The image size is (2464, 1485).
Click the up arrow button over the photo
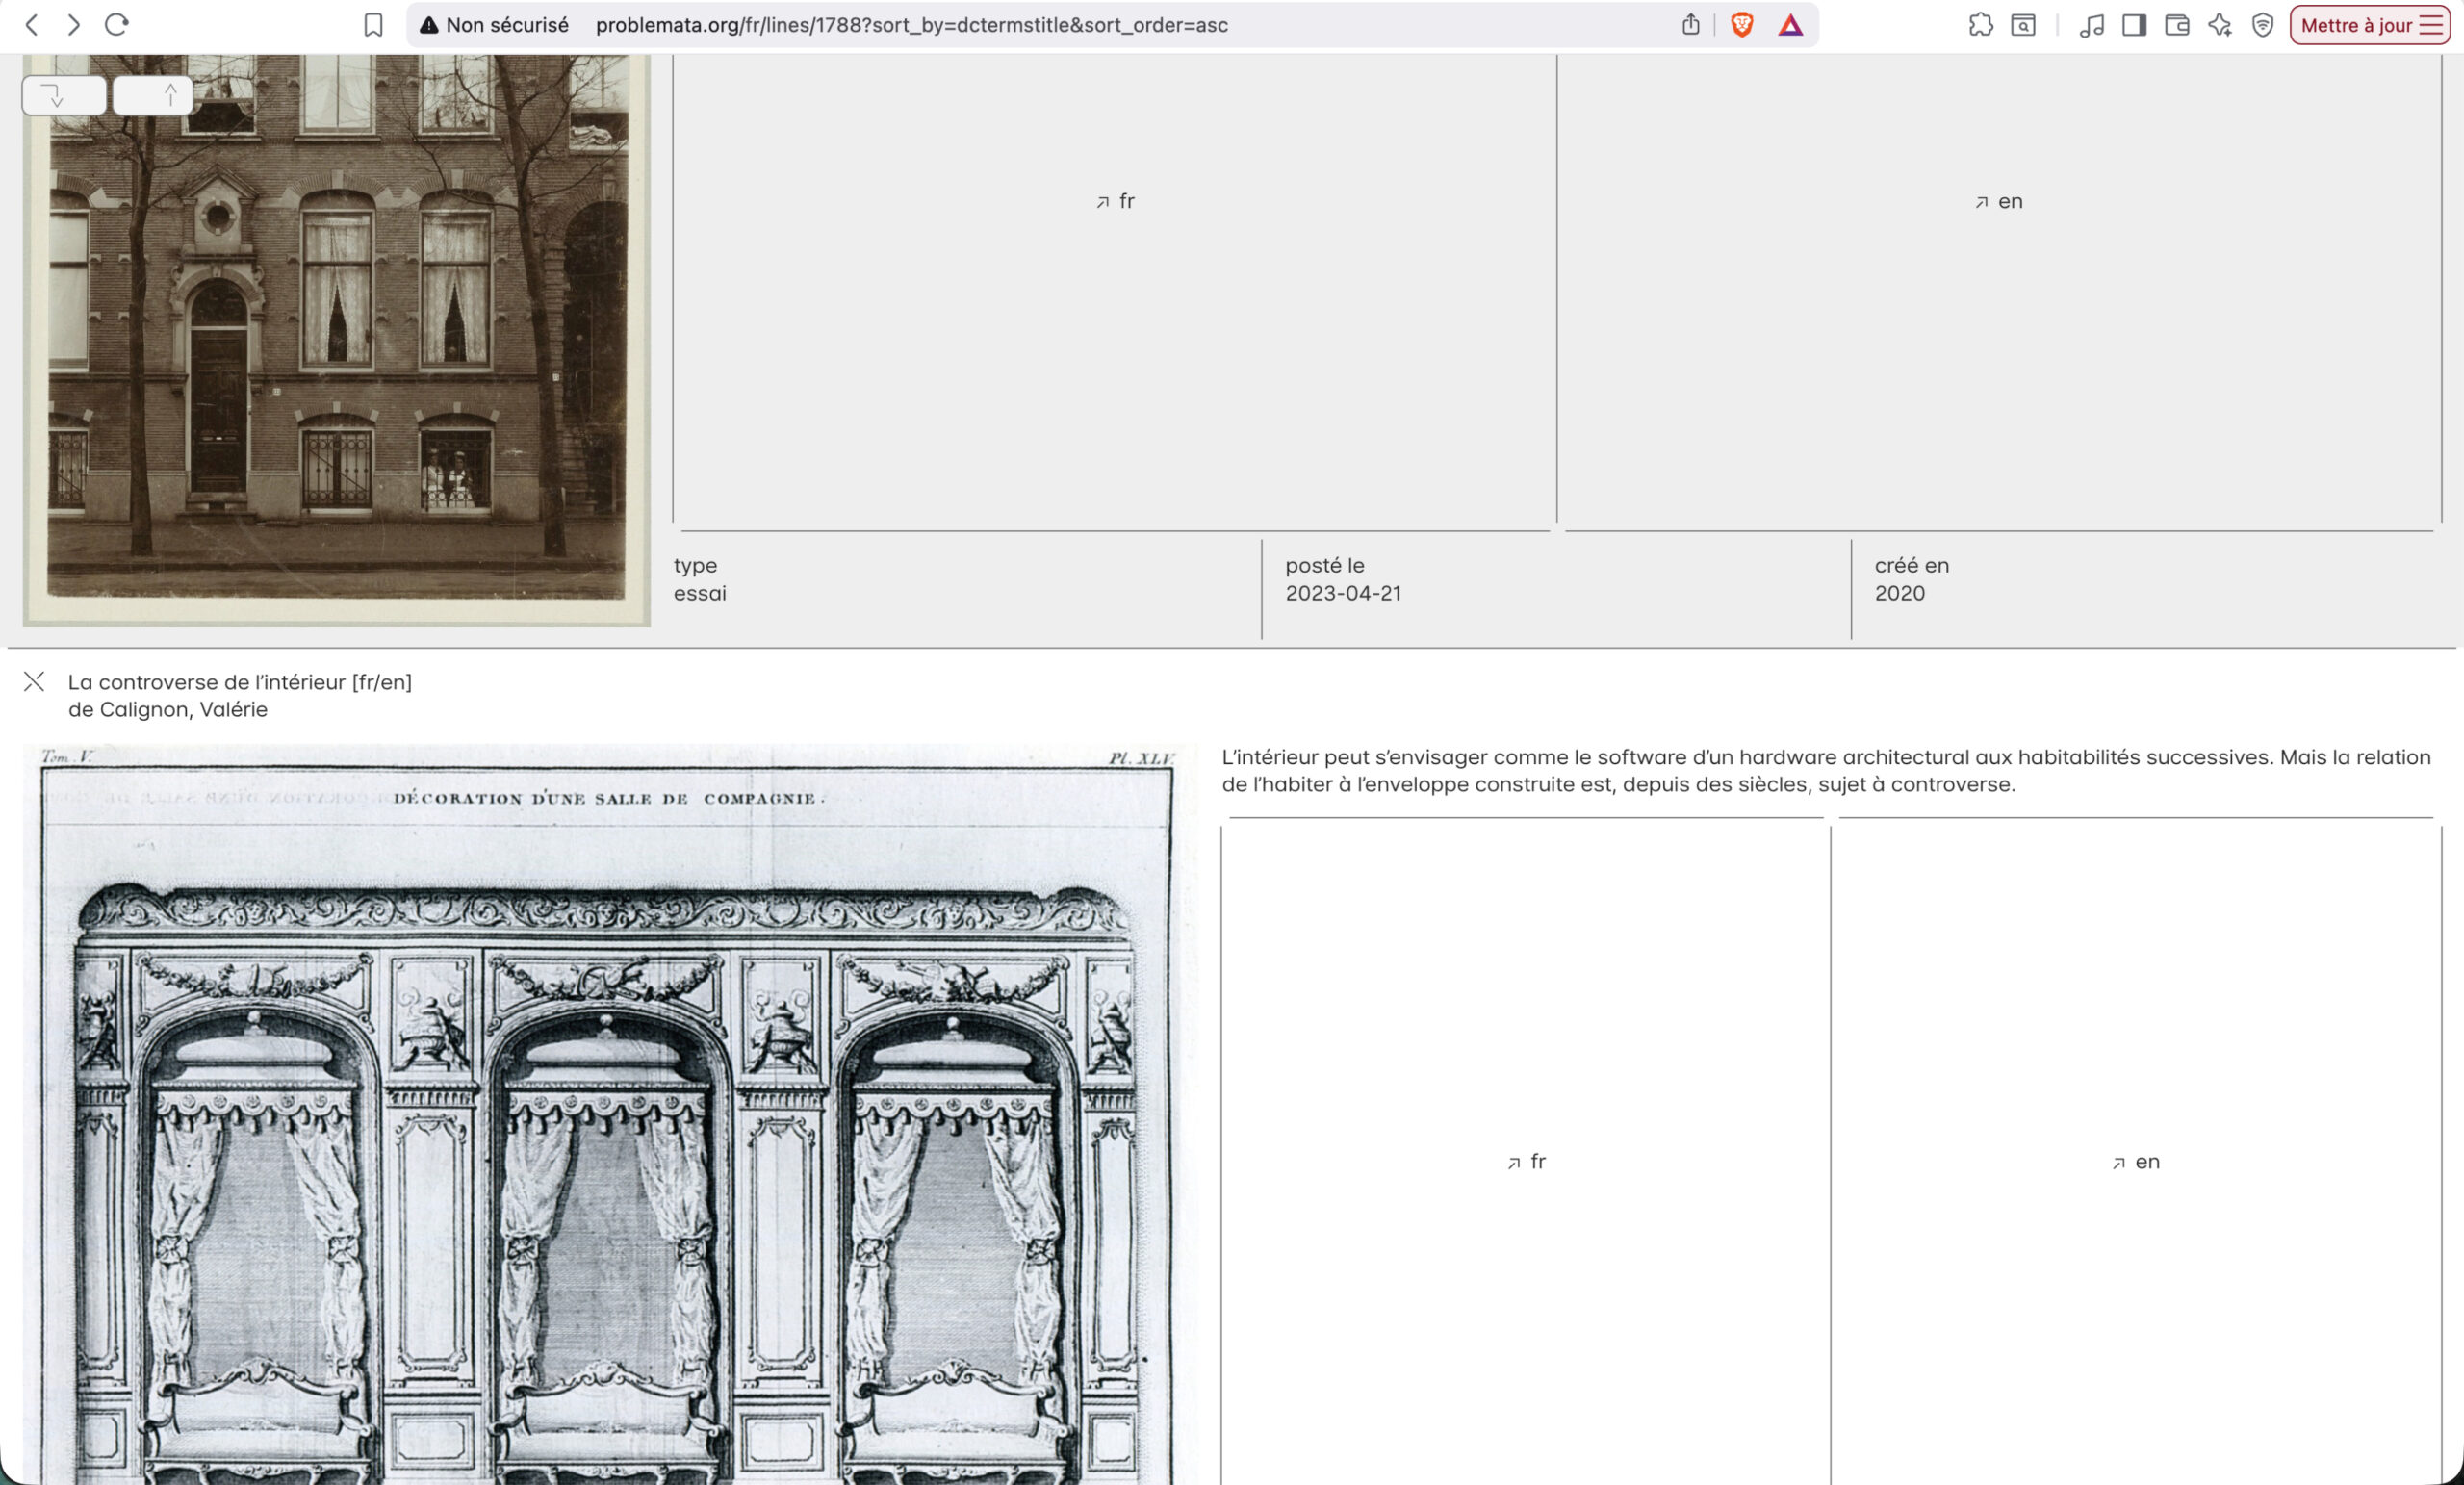153,96
